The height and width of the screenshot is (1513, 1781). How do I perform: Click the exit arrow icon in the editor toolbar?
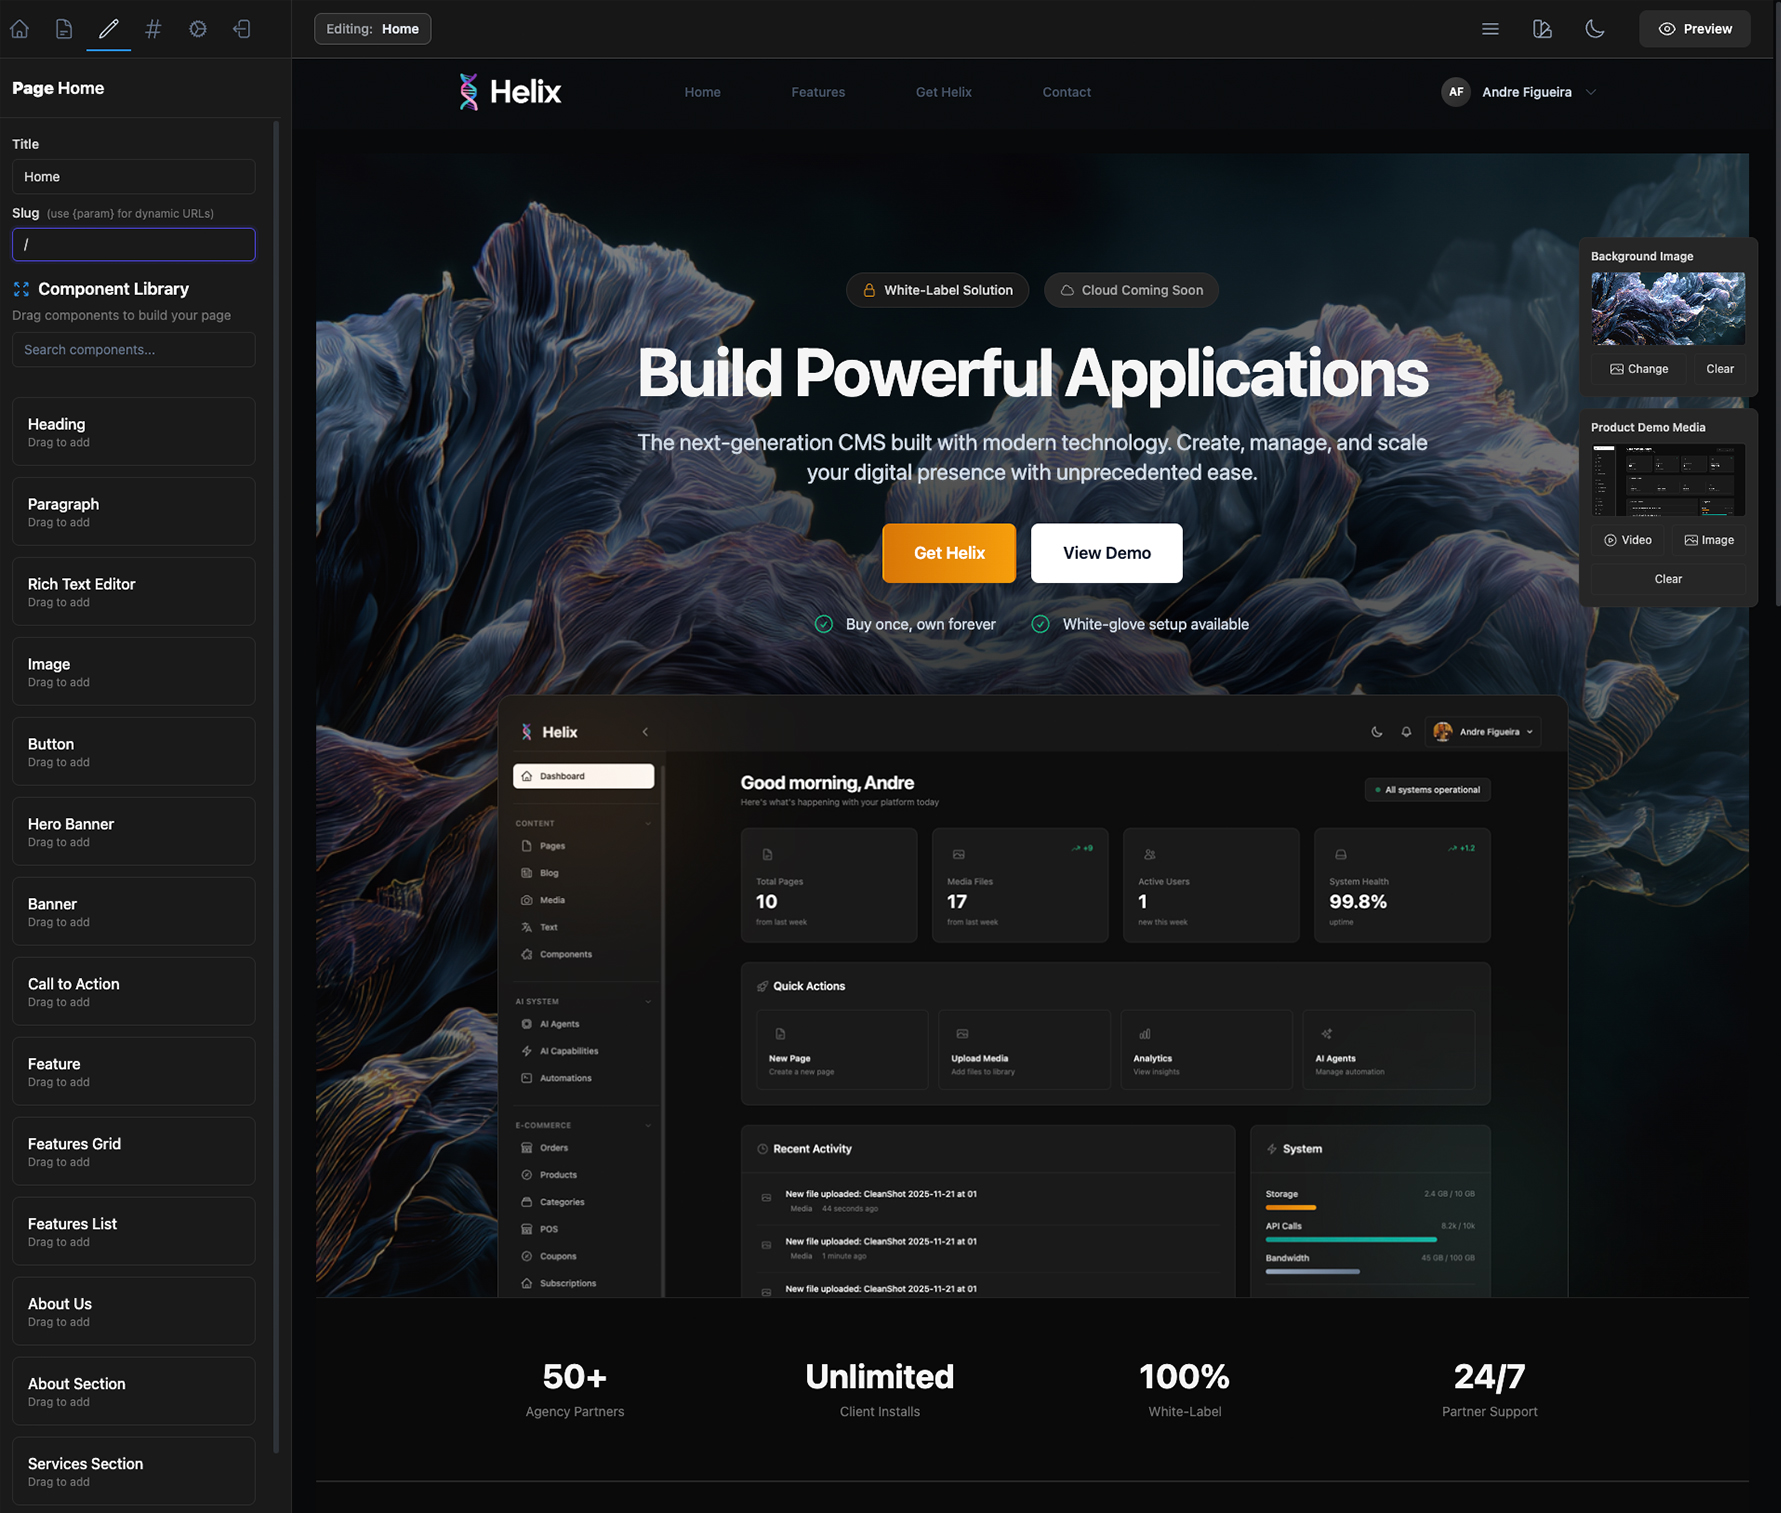(242, 29)
